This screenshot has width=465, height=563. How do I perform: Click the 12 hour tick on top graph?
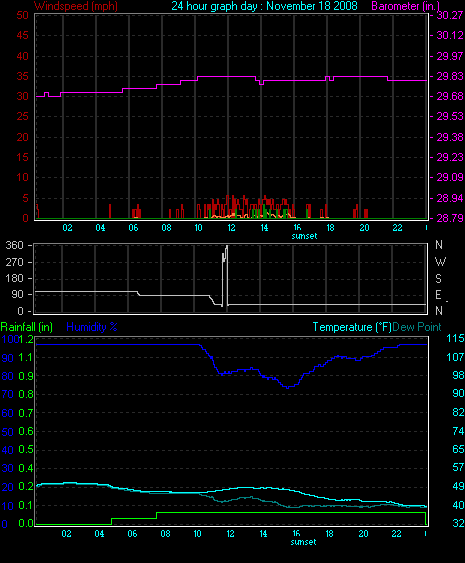click(x=231, y=228)
